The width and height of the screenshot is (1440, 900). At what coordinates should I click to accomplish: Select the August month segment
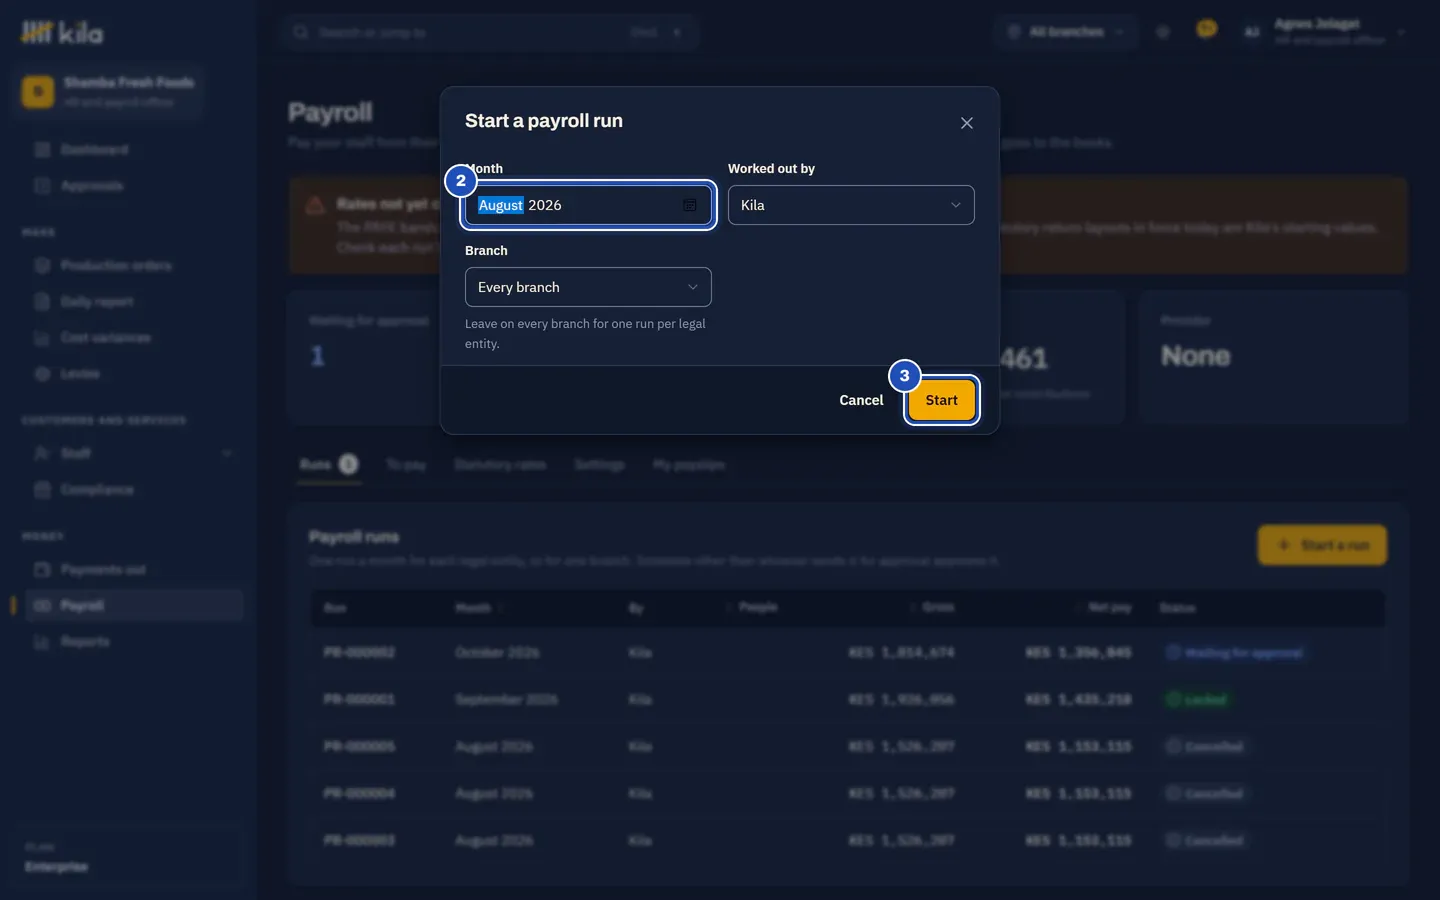coord(500,205)
